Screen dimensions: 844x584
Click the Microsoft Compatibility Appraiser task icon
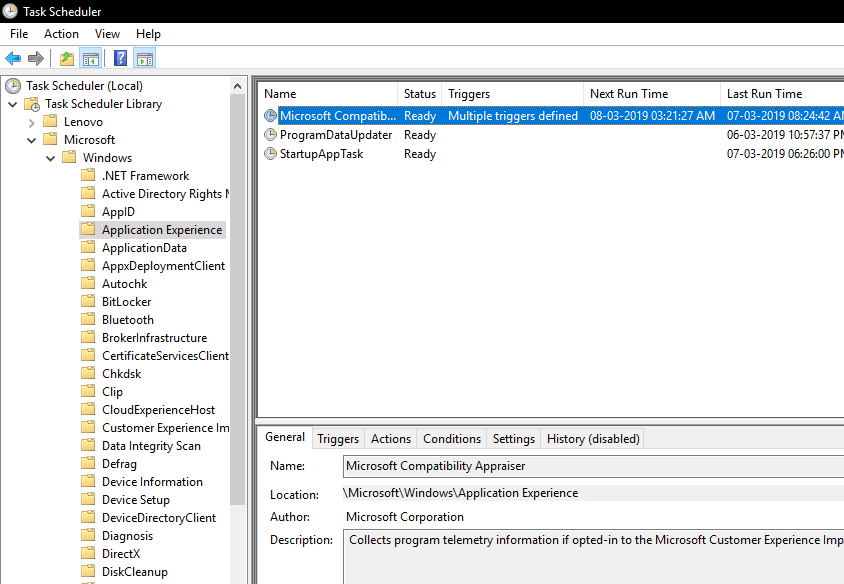(x=270, y=115)
